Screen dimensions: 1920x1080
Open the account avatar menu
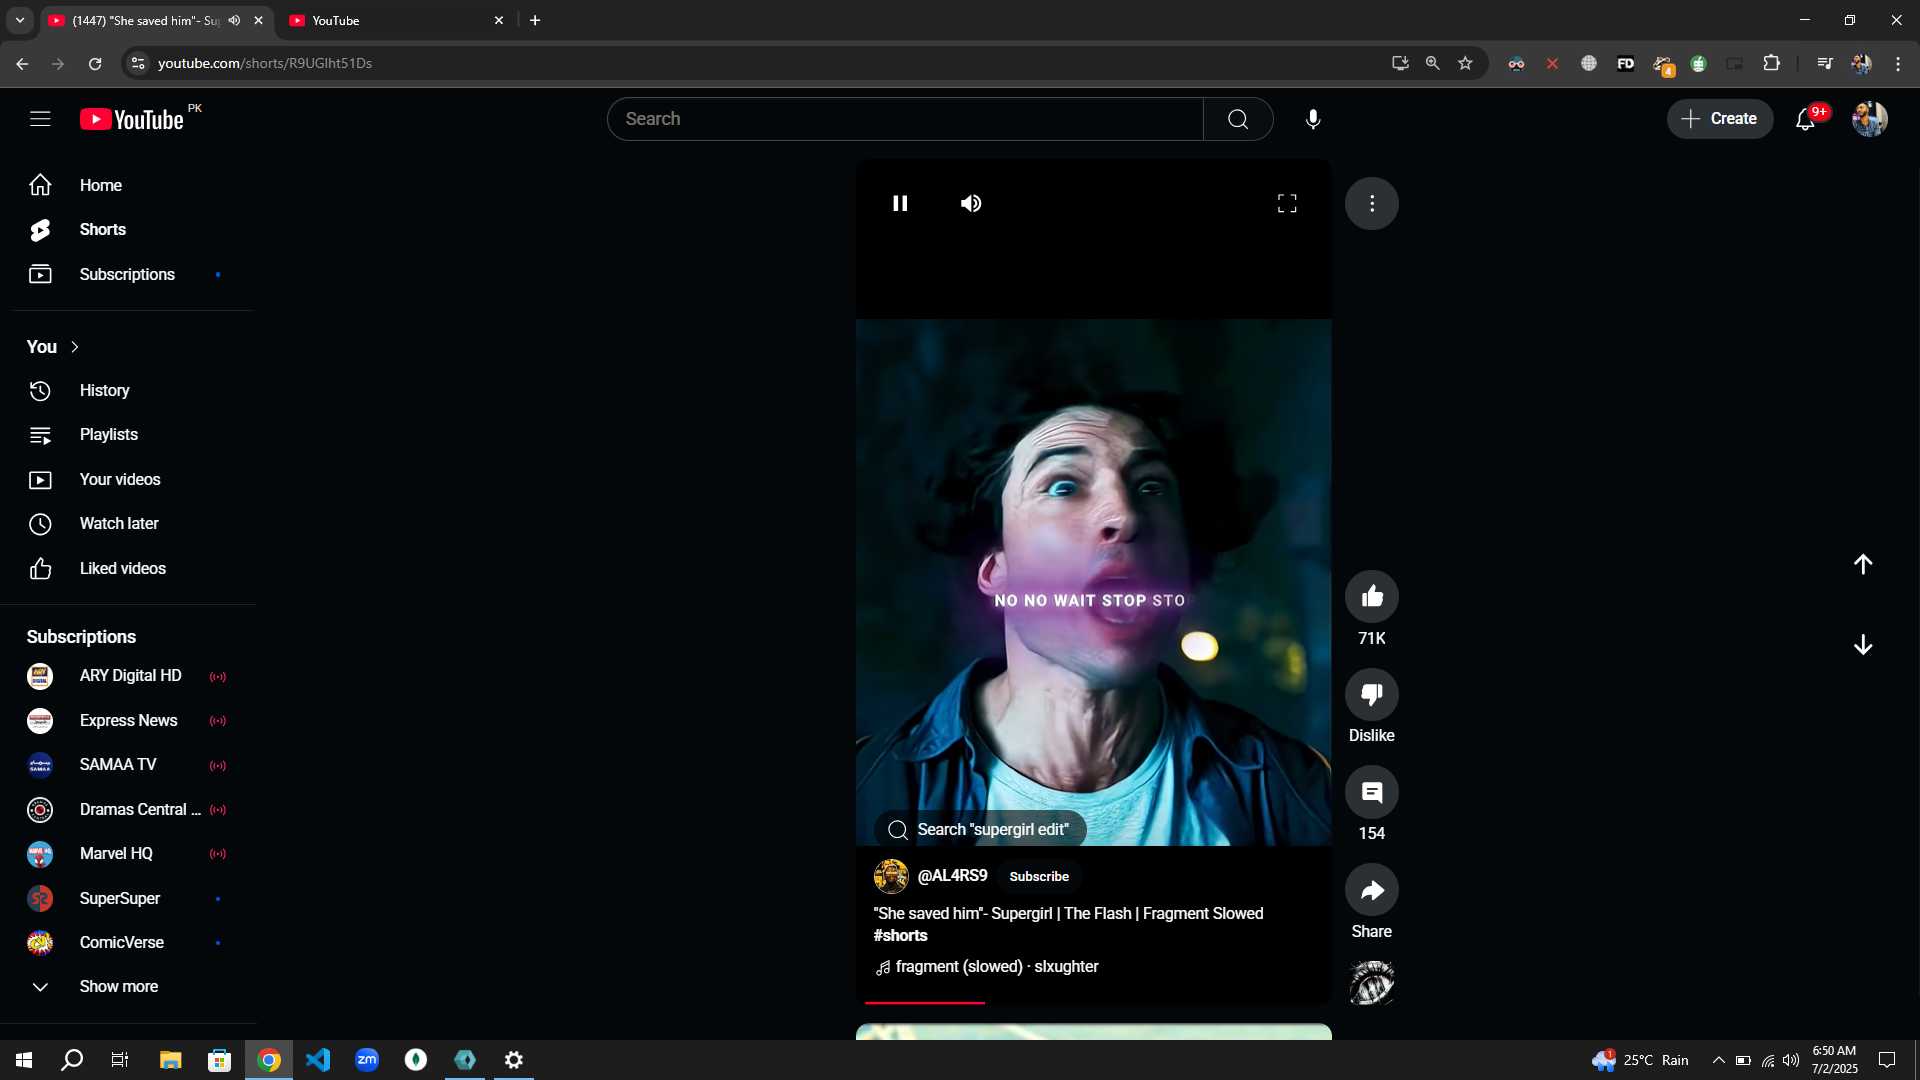(1869, 119)
